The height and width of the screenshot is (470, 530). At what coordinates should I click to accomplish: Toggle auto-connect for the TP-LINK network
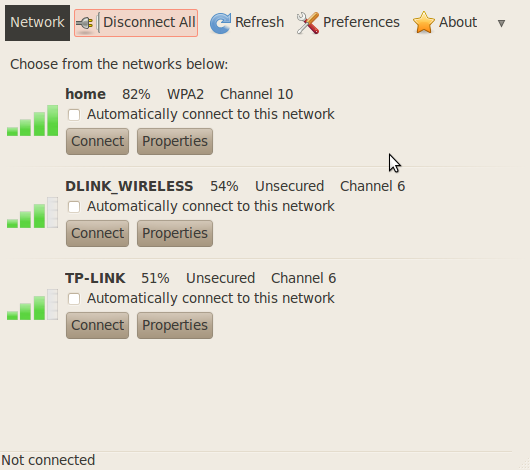74,299
